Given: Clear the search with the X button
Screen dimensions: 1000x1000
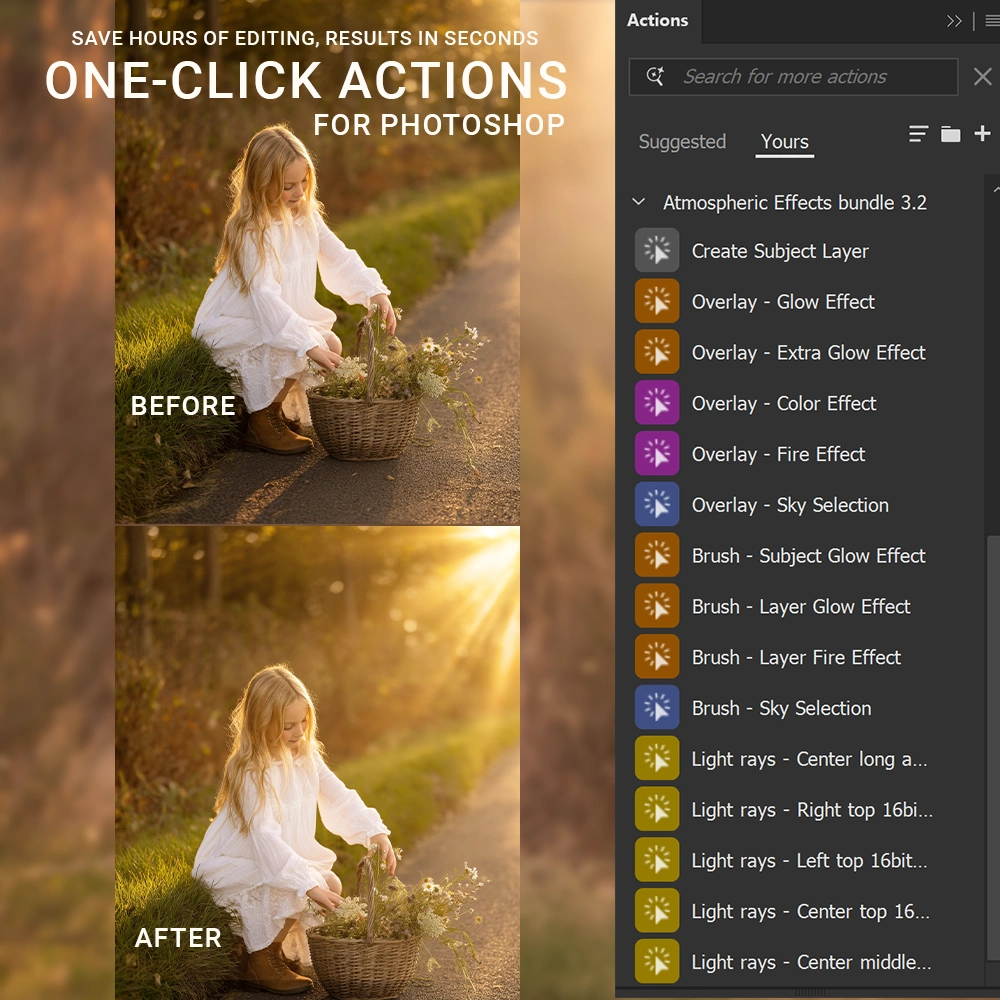Looking at the screenshot, I should click(x=982, y=77).
